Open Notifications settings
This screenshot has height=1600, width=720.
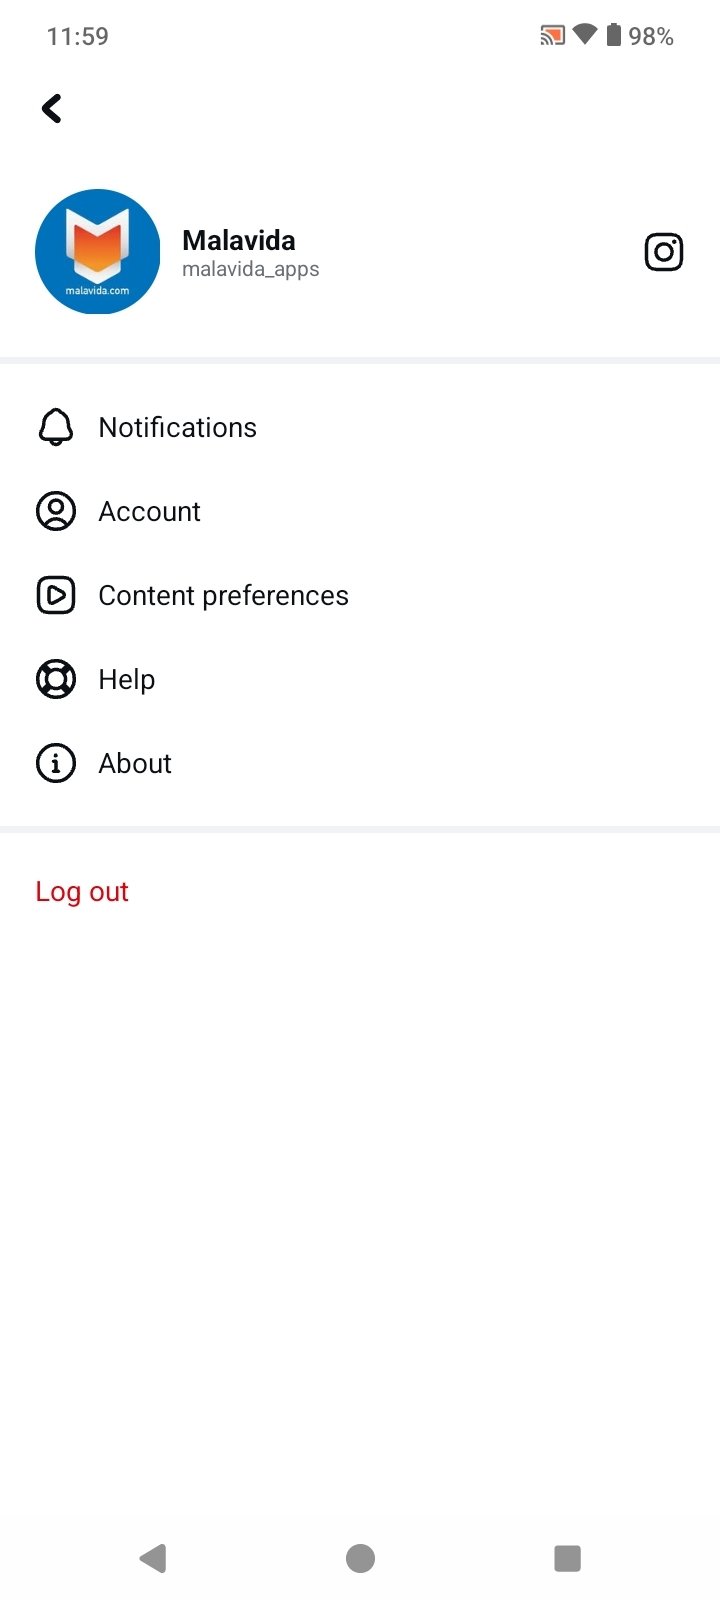click(x=178, y=427)
